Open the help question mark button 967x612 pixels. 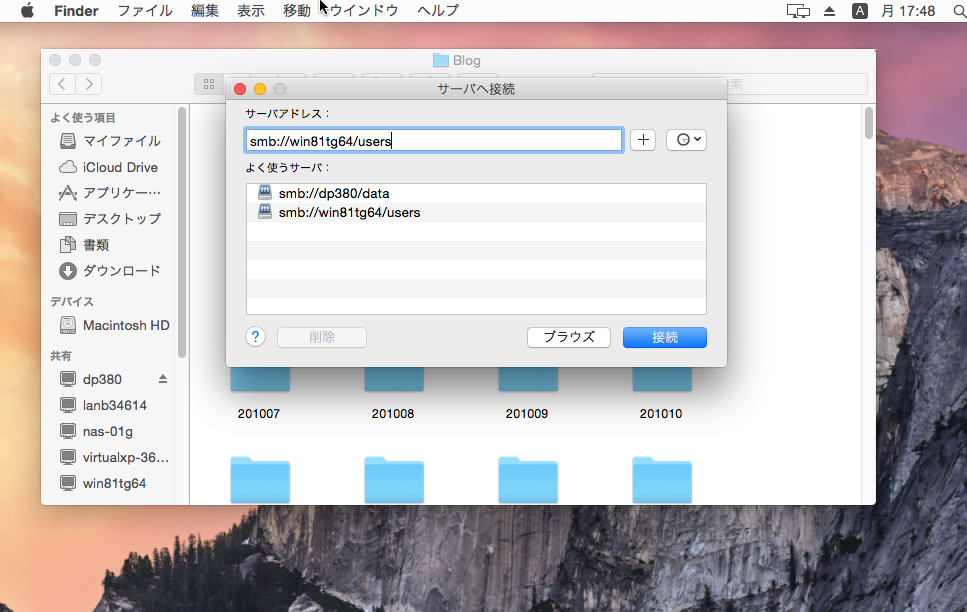[255, 336]
